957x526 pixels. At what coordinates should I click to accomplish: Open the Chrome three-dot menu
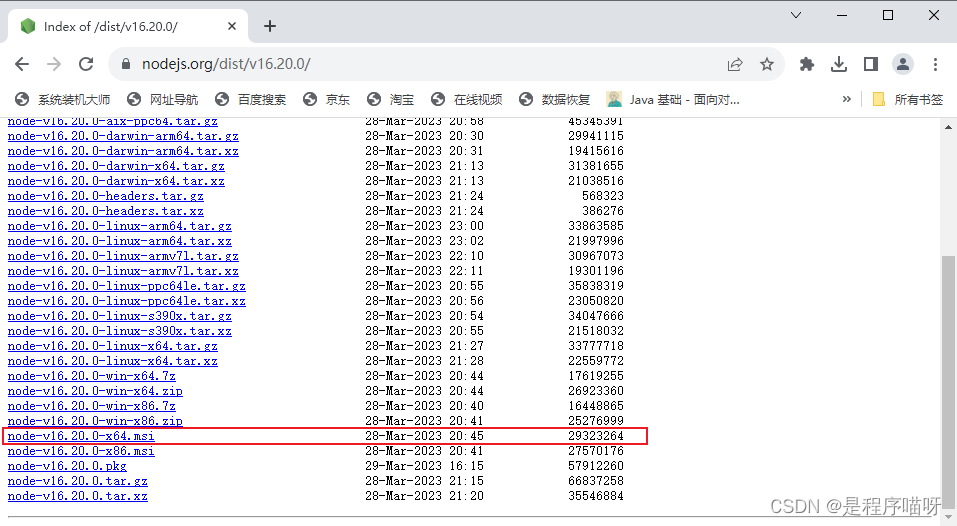(x=935, y=64)
